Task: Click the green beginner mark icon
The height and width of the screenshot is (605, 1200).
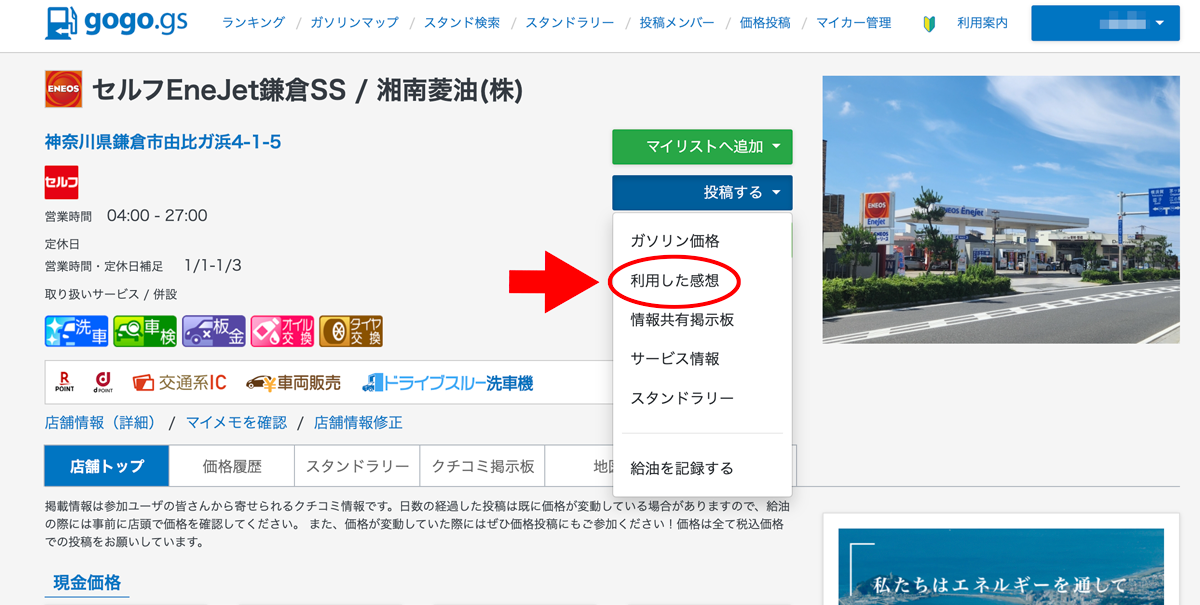Action: pyautogui.click(x=930, y=23)
